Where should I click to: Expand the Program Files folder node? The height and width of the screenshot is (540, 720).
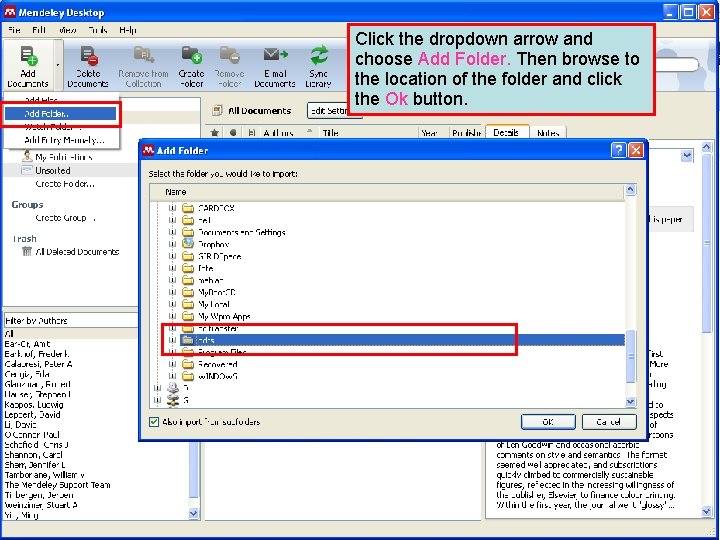[172, 352]
